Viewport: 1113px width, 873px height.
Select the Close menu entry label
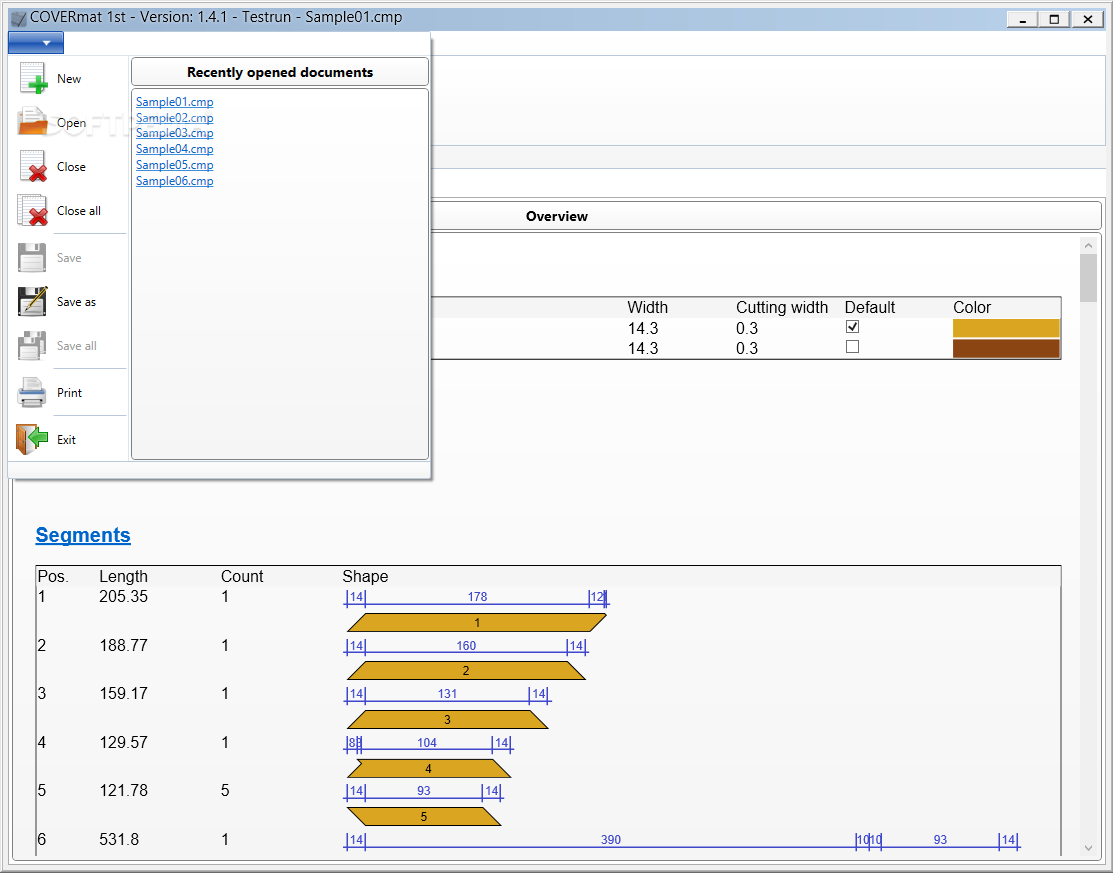click(x=71, y=167)
